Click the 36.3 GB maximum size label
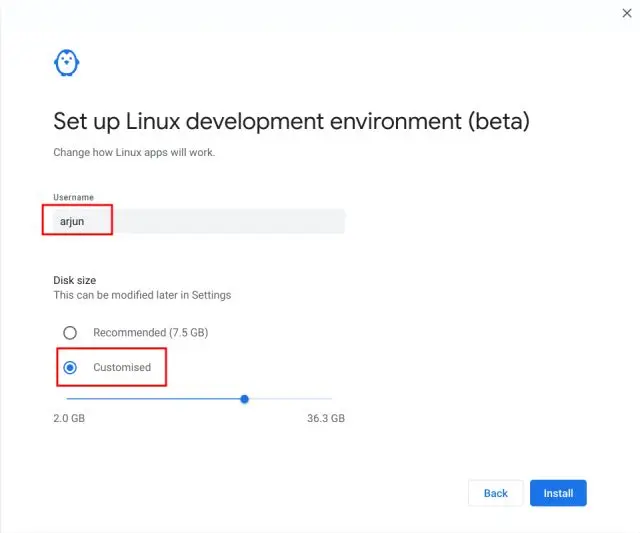Viewport: 640px width, 533px height. 326,418
